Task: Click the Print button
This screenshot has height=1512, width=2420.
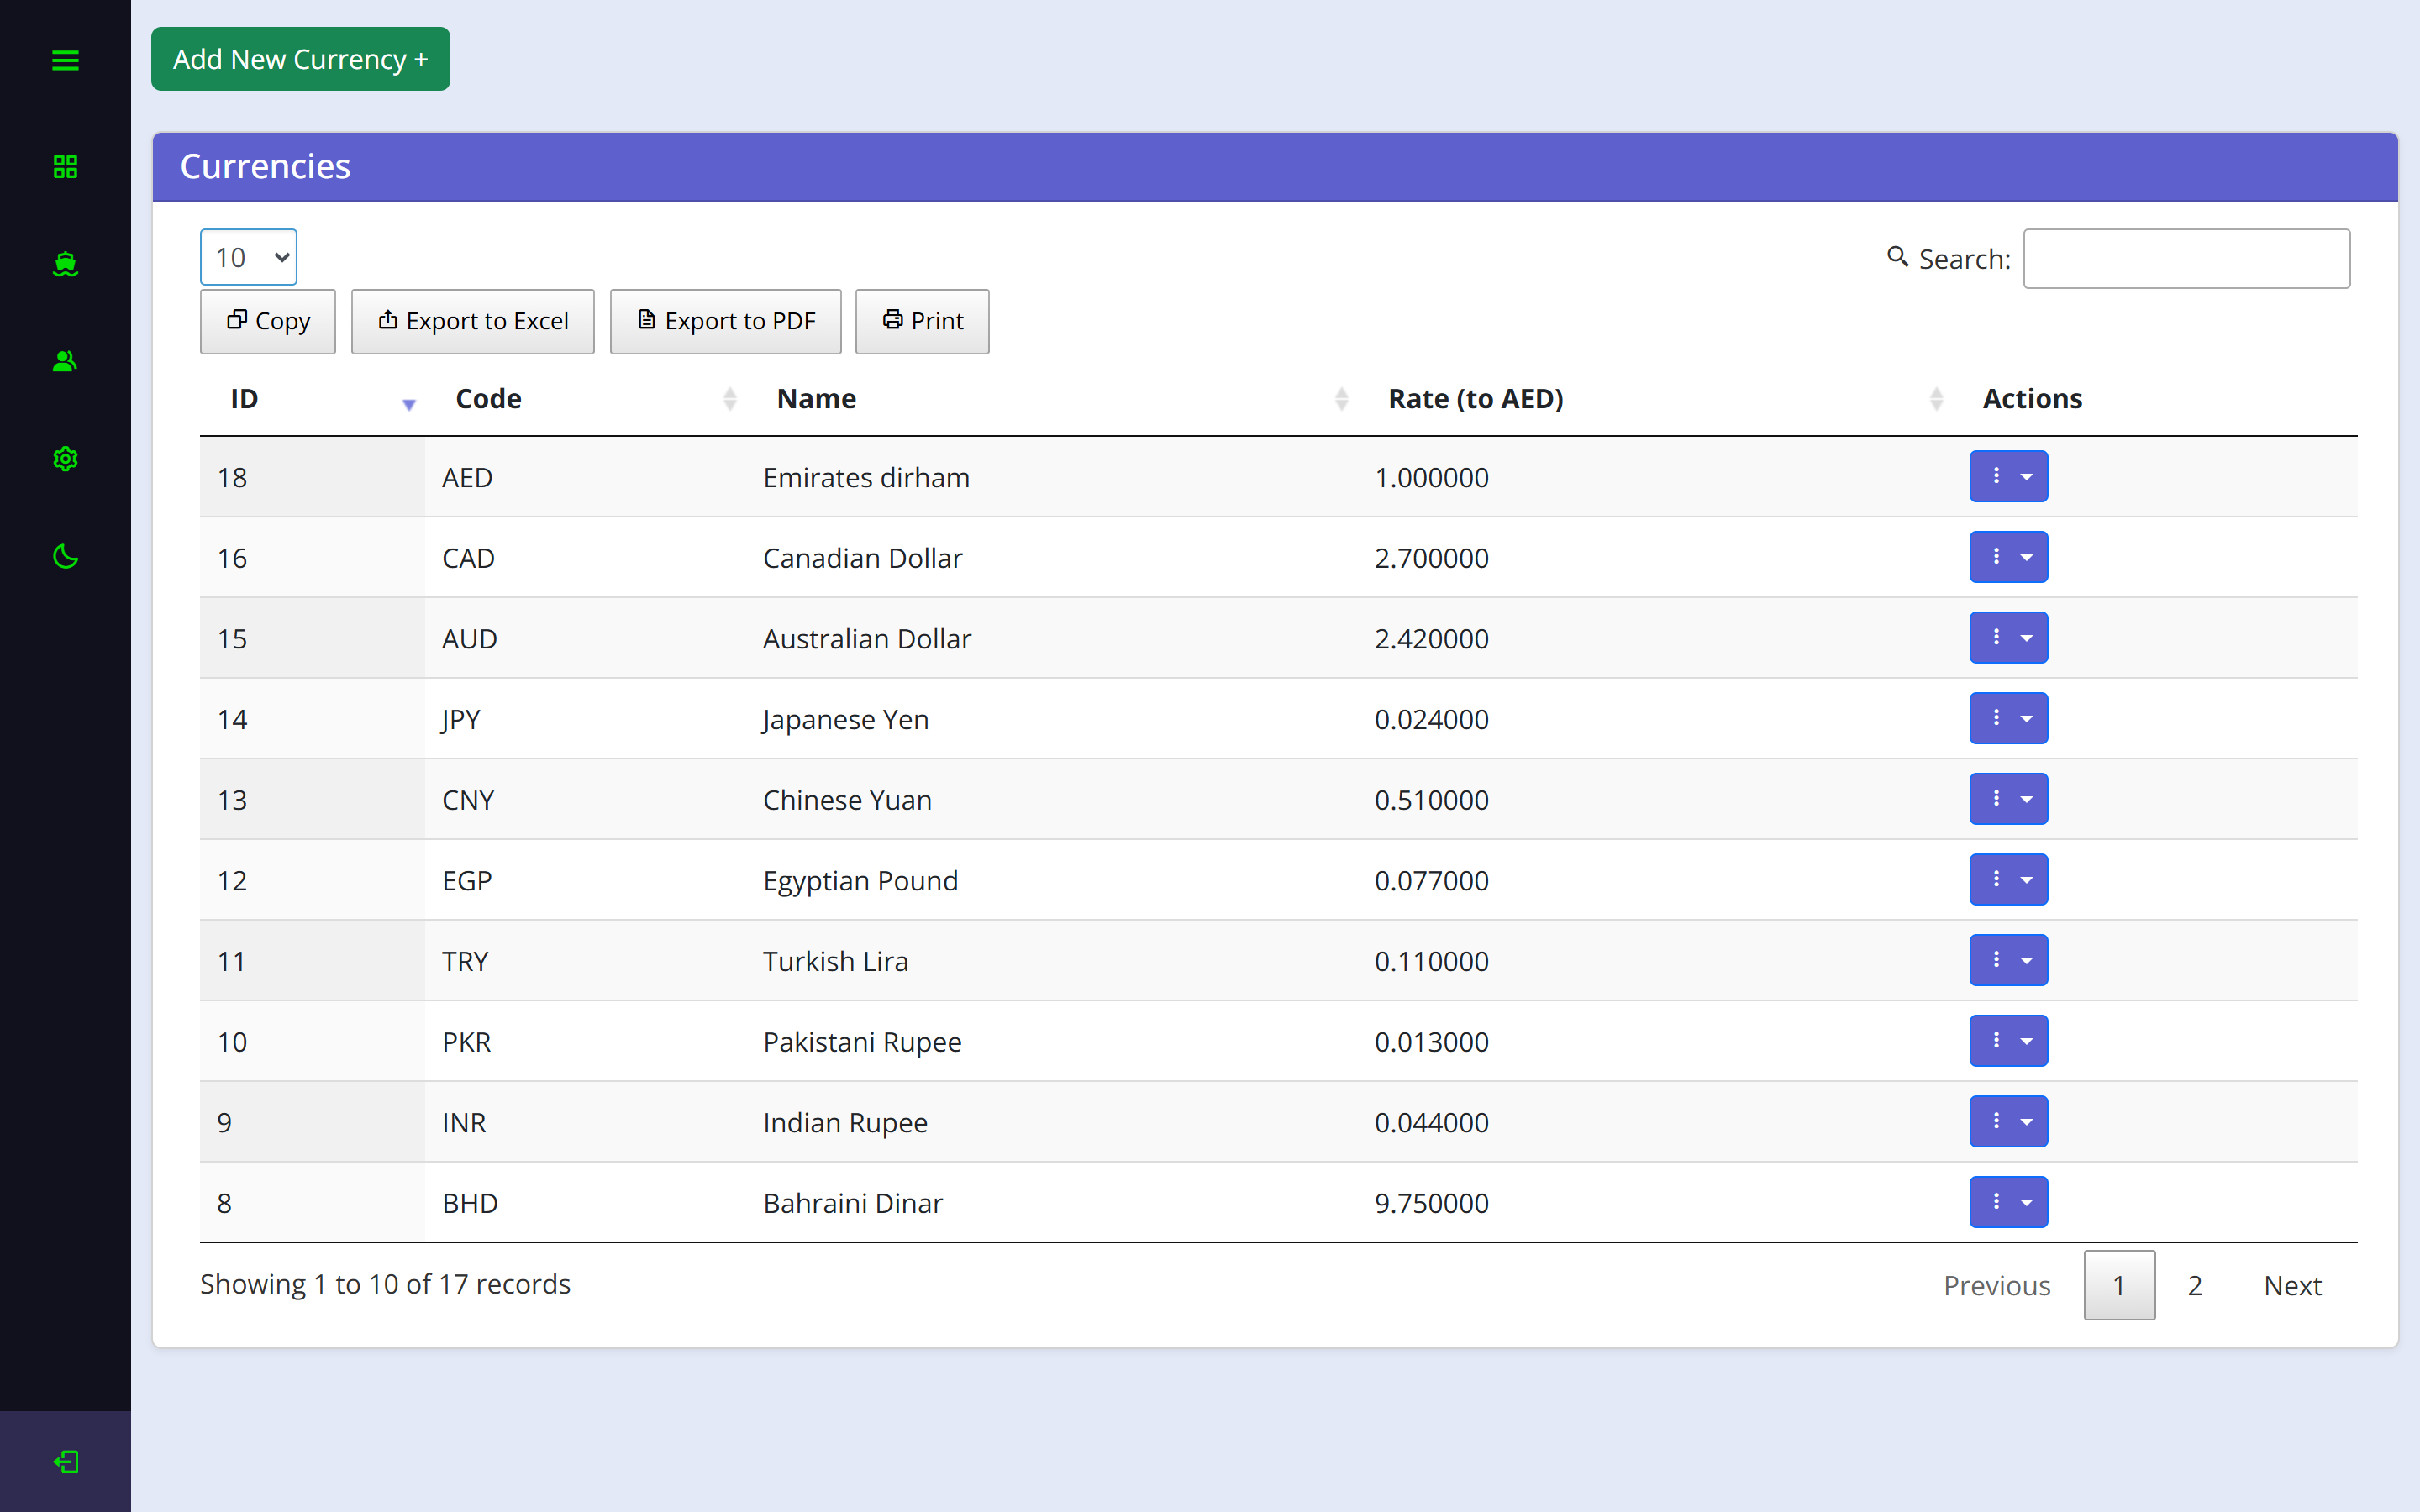Action: [922, 321]
